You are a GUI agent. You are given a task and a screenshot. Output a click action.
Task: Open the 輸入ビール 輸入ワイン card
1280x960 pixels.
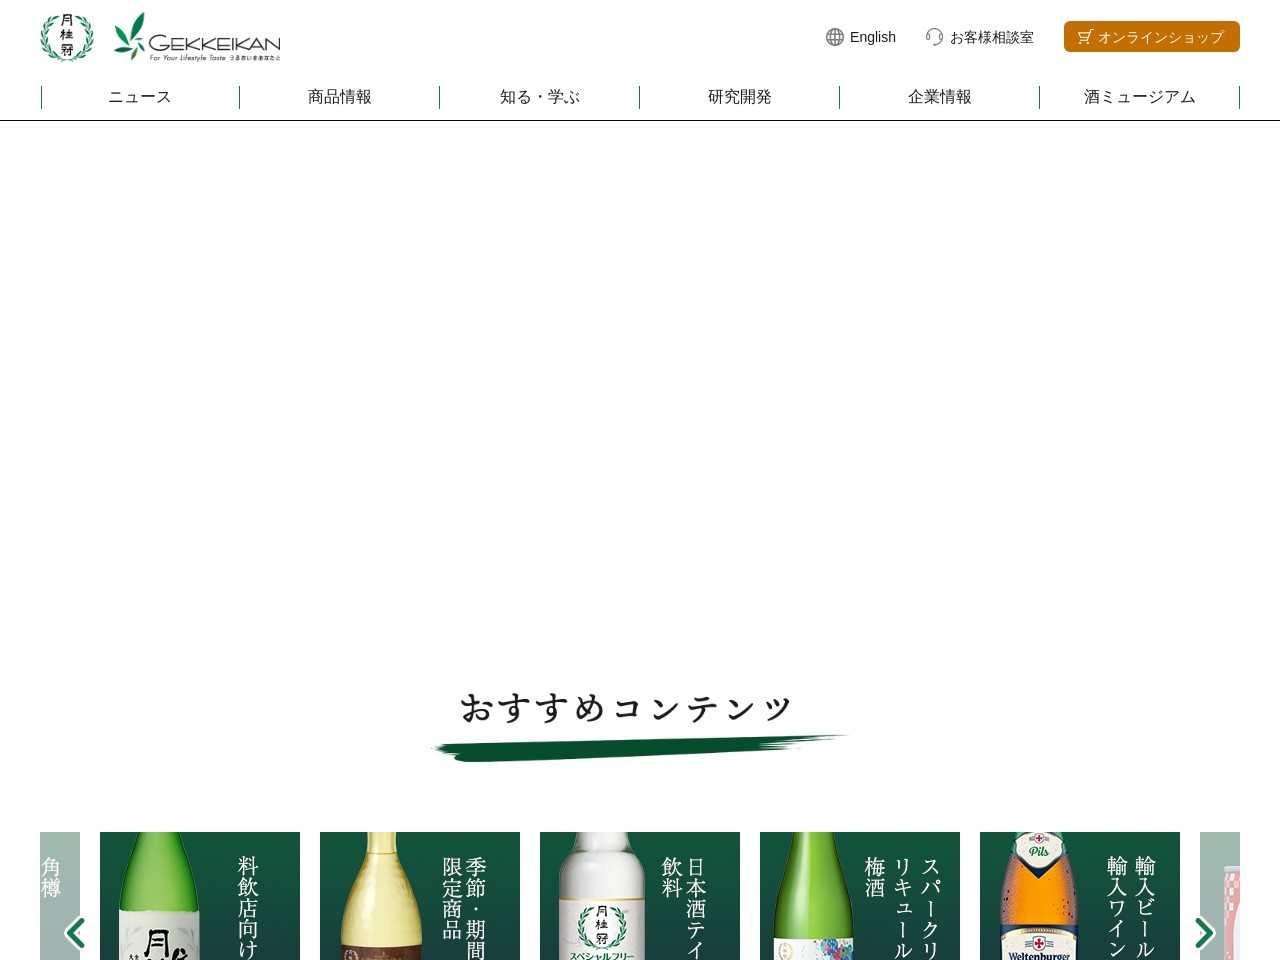[x=1080, y=896]
